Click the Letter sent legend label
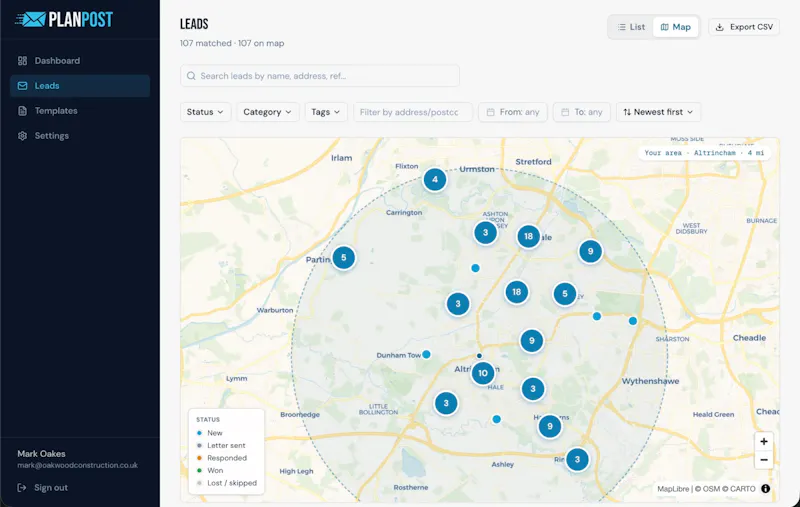Image resolution: width=800 pixels, height=507 pixels. [226, 445]
